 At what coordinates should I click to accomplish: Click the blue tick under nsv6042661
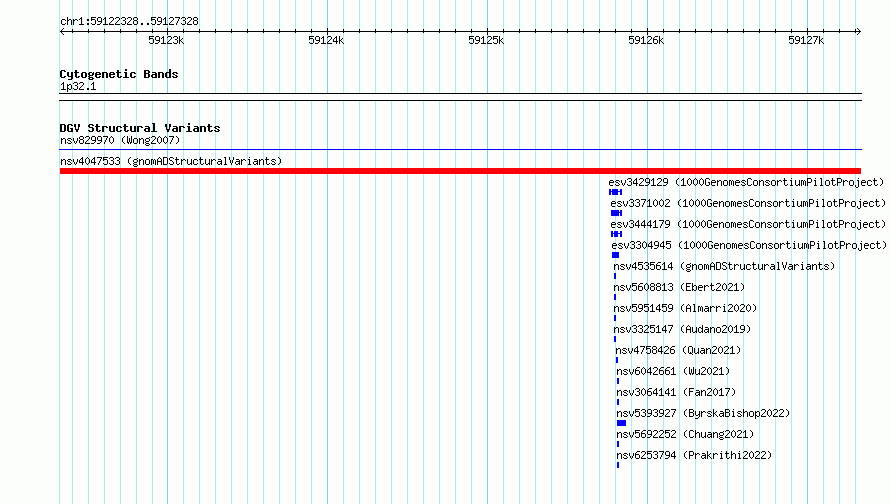(x=618, y=381)
